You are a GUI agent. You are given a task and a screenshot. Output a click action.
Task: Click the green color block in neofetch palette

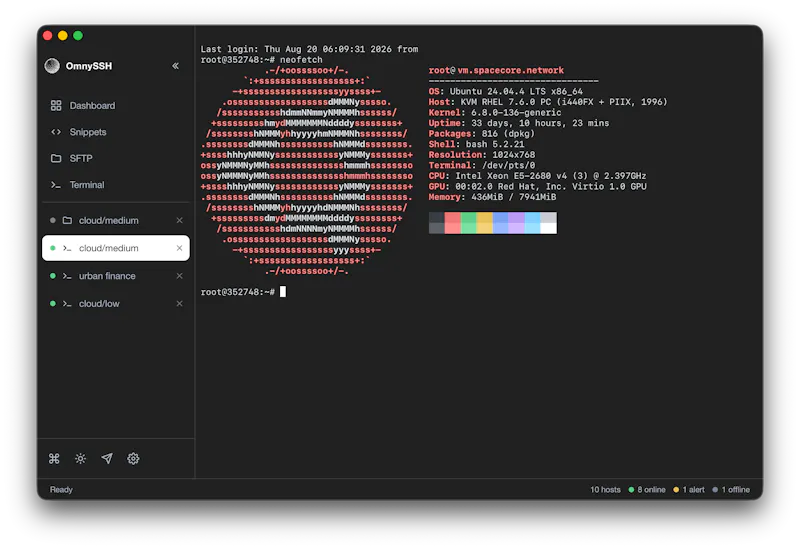coord(468,223)
